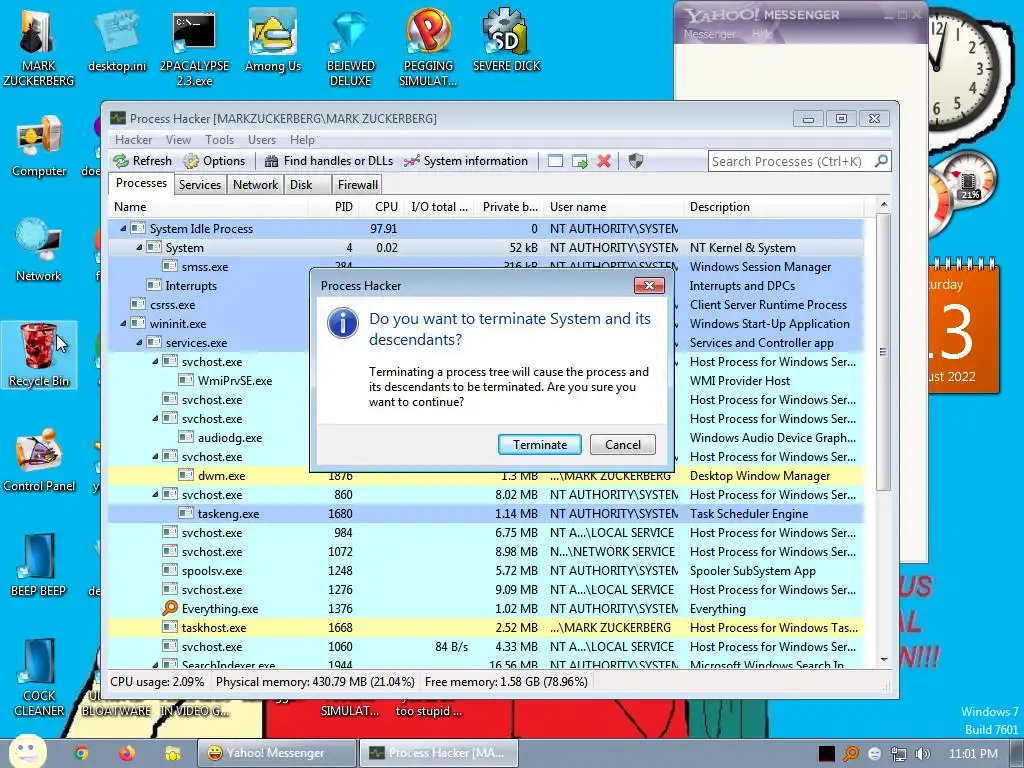Select the Everything.exe process row
This screenshot has height=768, width=1024.
point(486,609)
